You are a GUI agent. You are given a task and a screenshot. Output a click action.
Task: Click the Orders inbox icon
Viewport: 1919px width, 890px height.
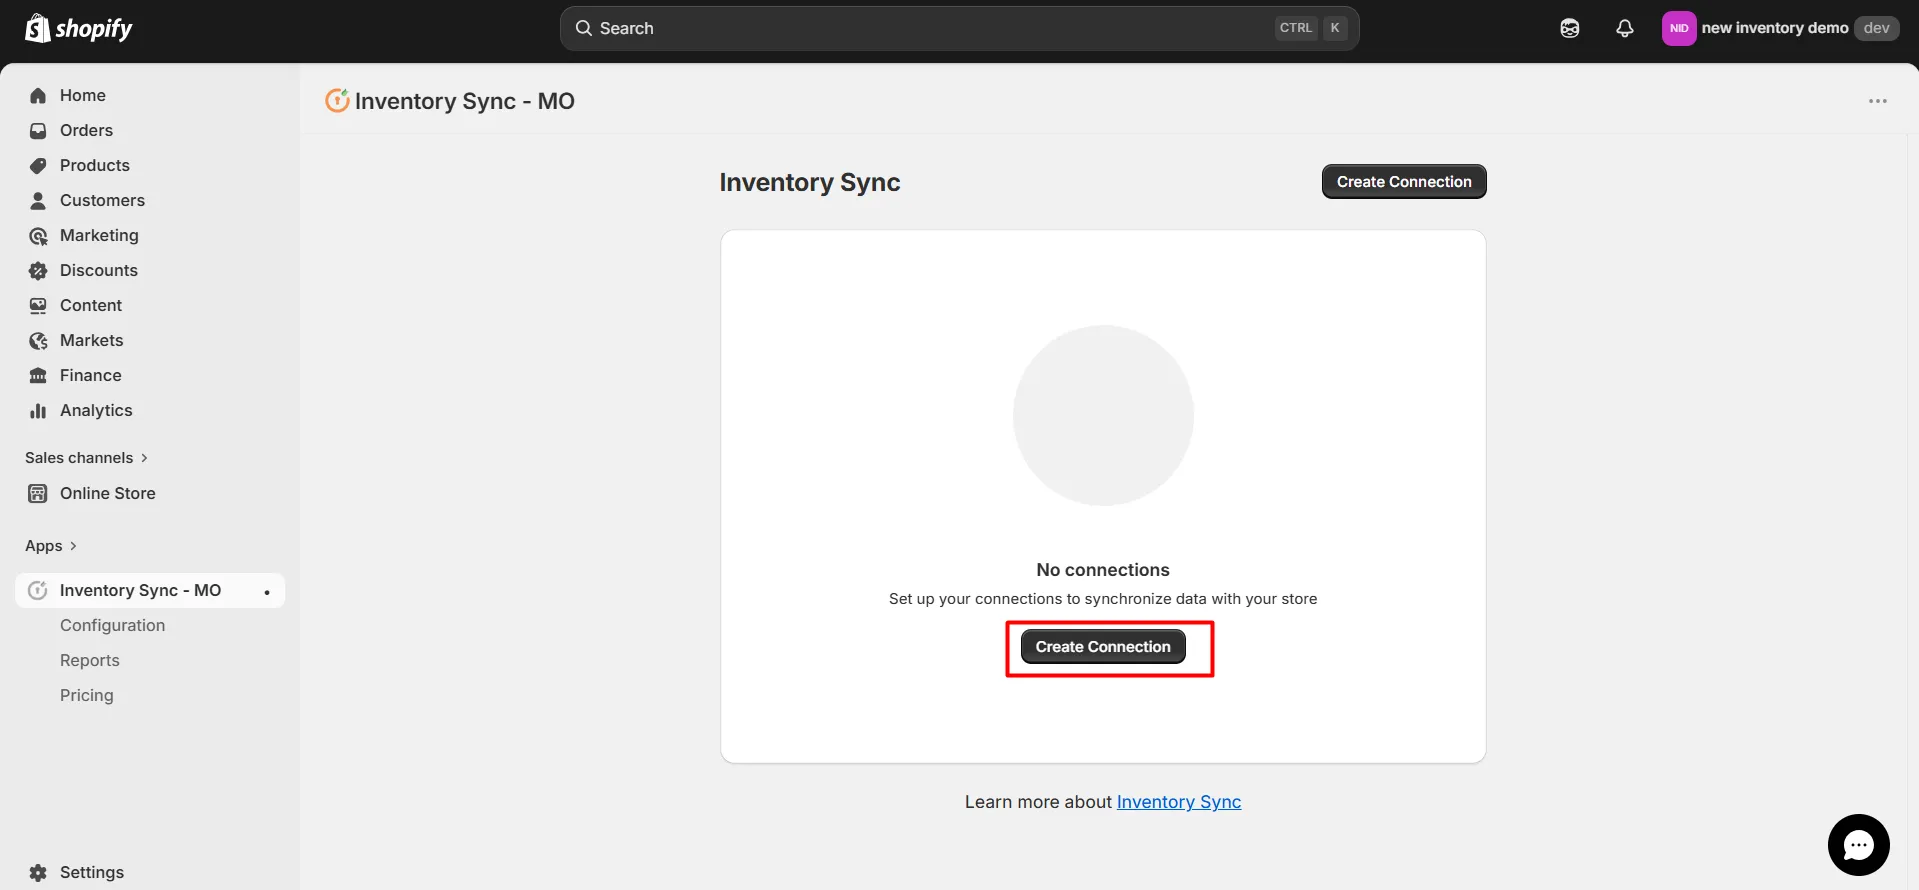(38, 131)
